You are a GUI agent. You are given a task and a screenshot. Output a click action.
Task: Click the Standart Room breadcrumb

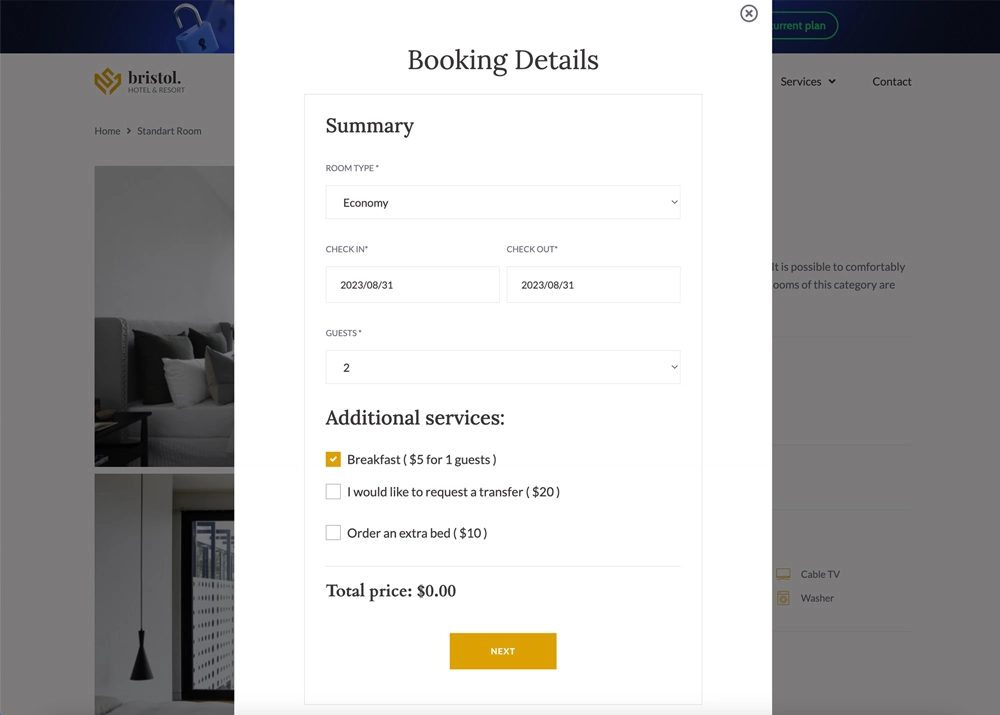tap(169, 130)
